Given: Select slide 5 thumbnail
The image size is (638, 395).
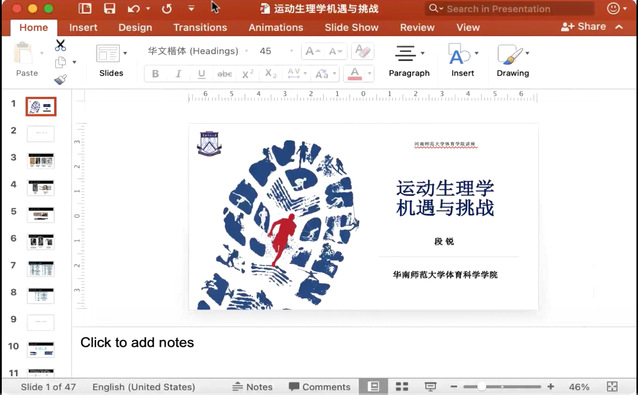Looking at the screenshot, I should (41, 214).
